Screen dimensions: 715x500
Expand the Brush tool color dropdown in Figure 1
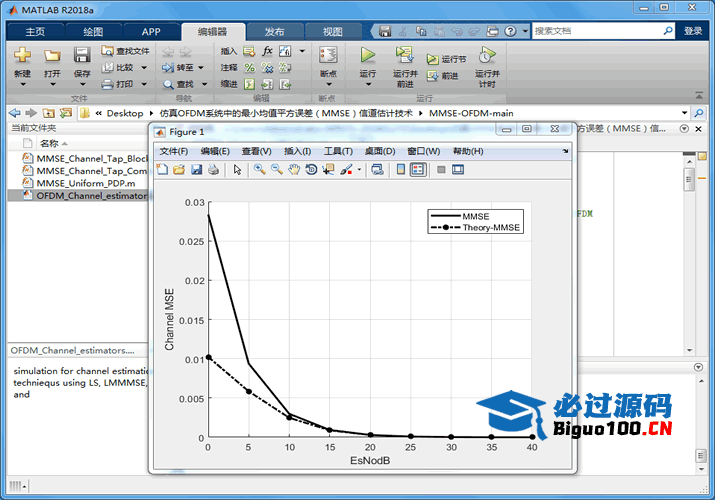coord(359,170)
